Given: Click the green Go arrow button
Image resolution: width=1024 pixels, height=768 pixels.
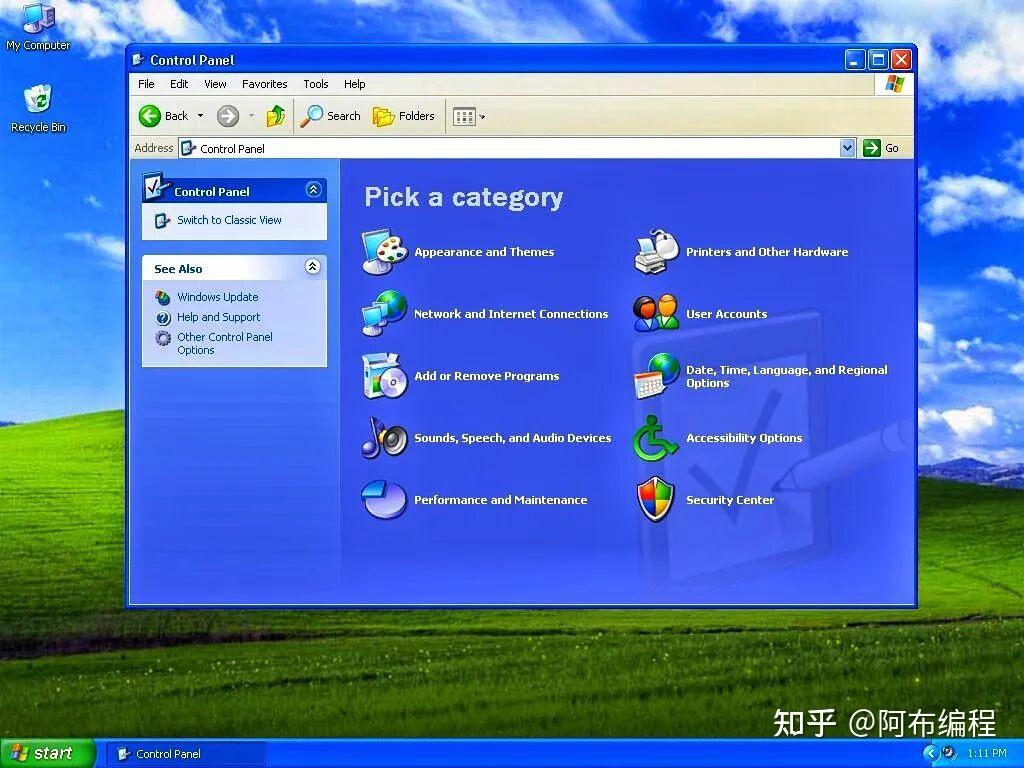Looking at the screenshot, I should tap(871, 148).
